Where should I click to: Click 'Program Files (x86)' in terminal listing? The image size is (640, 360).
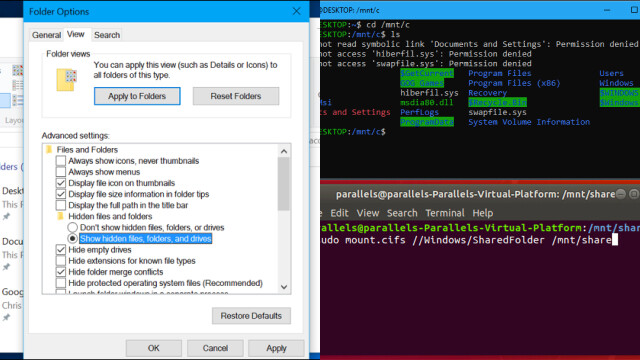[x=514, y=83]
